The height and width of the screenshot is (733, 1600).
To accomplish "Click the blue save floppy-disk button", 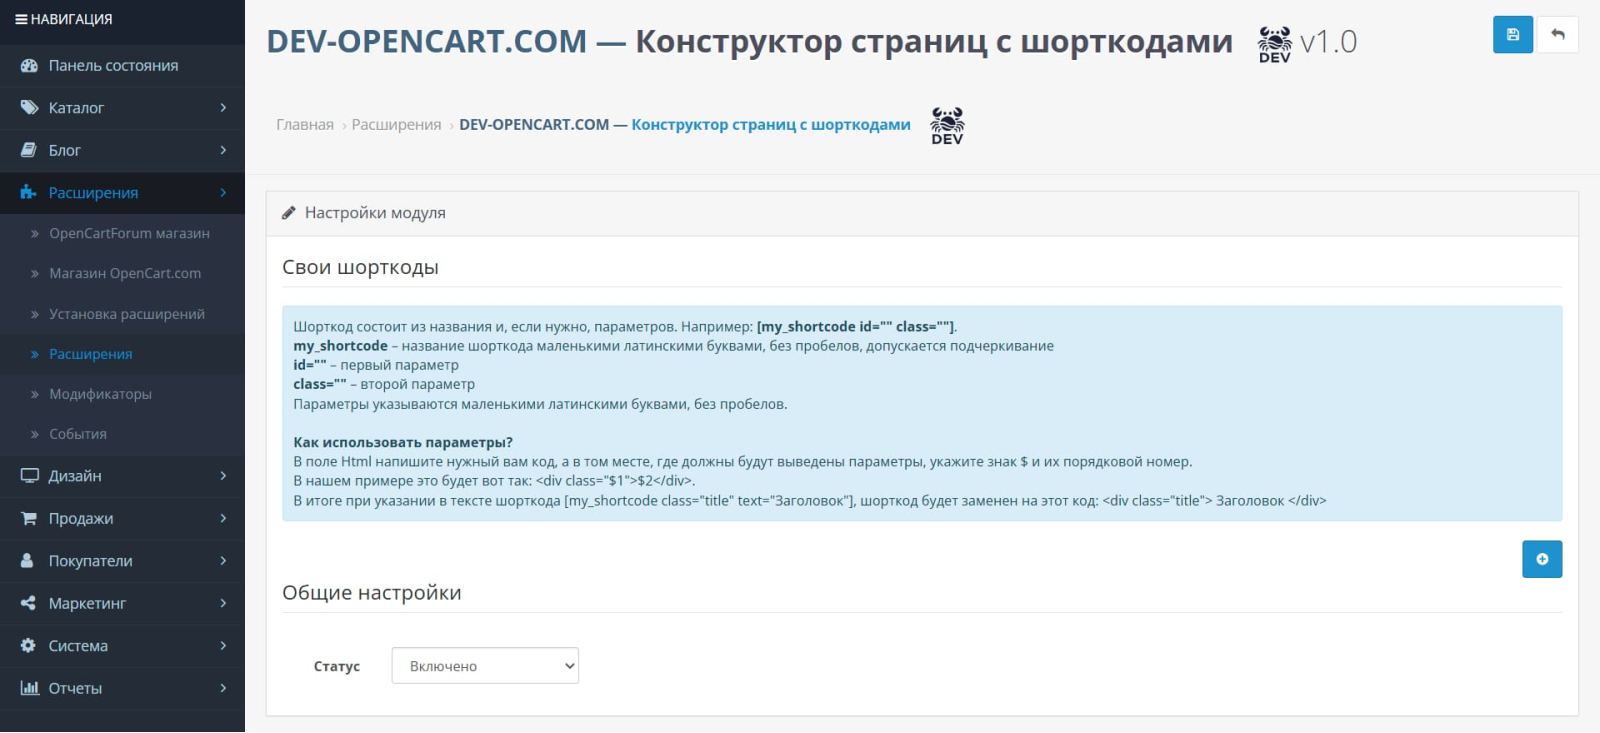I will pos(1513,35).
